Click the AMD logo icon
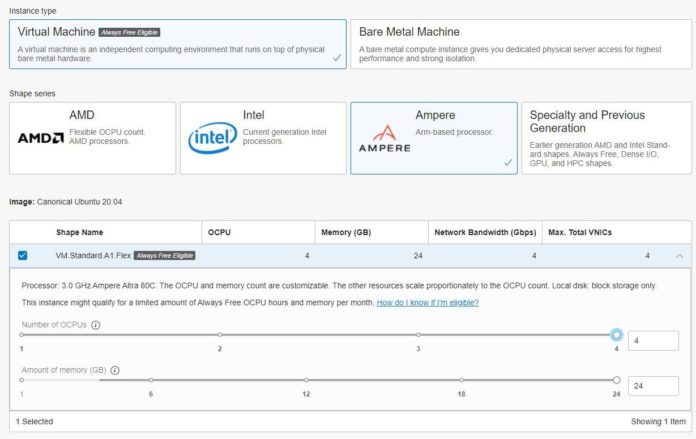The height and width of the screenshot is (439, 696). [x=41, y=138]
